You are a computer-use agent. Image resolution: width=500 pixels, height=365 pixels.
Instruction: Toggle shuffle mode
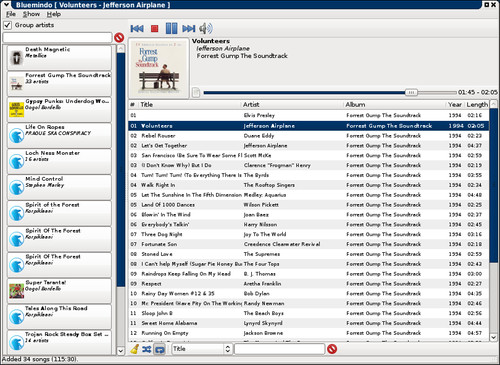(x=147, y=349)
